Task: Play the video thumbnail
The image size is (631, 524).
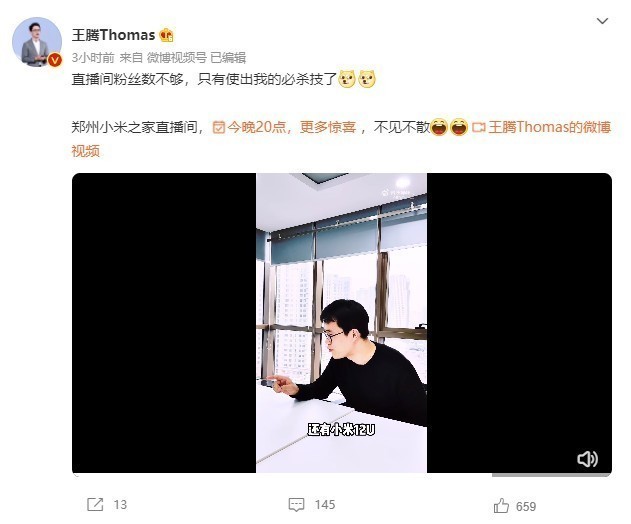Action: (342, 323)
